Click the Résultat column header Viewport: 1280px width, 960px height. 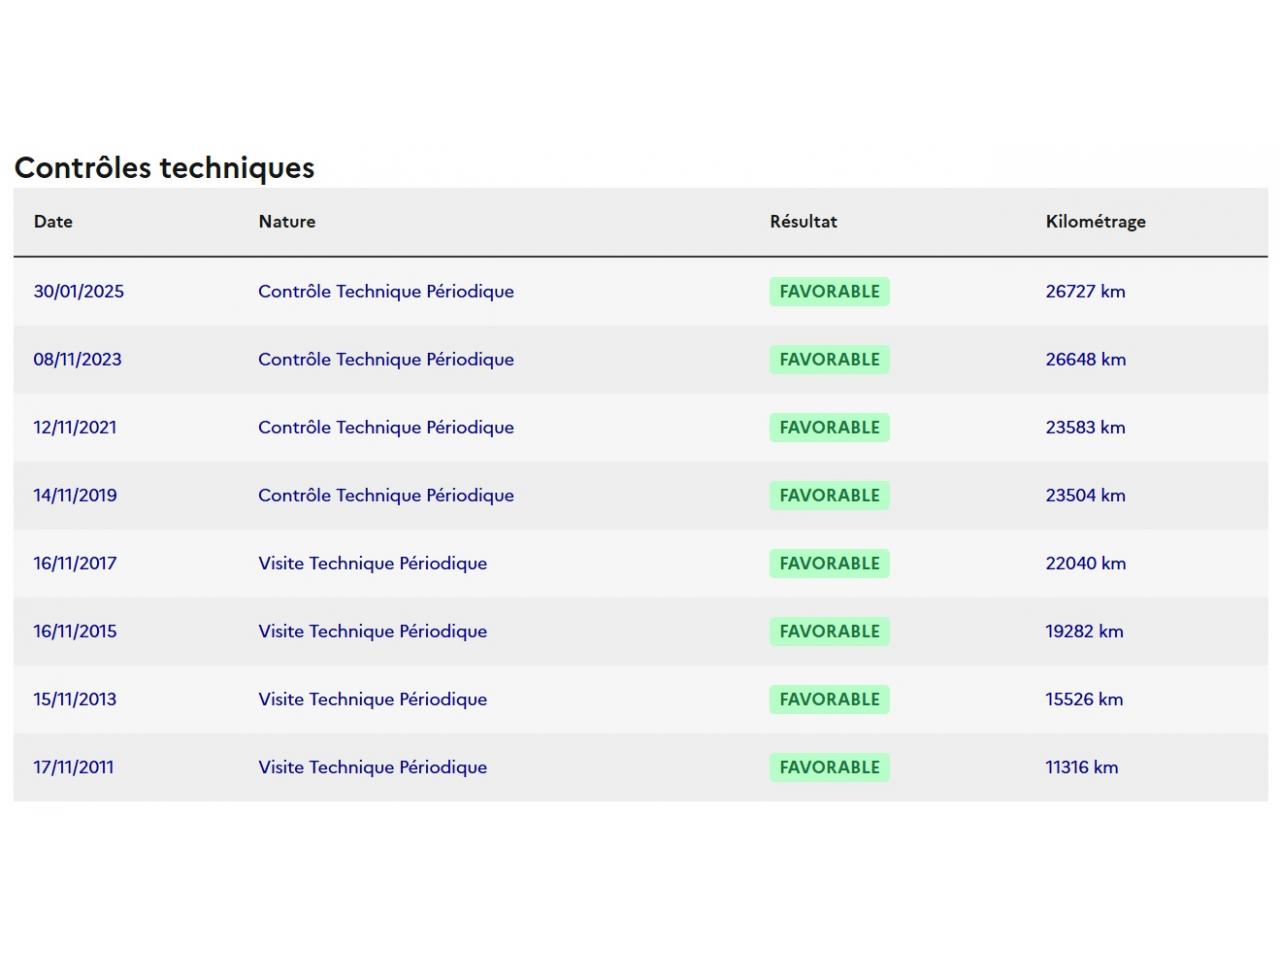click(x=803, y=221)
